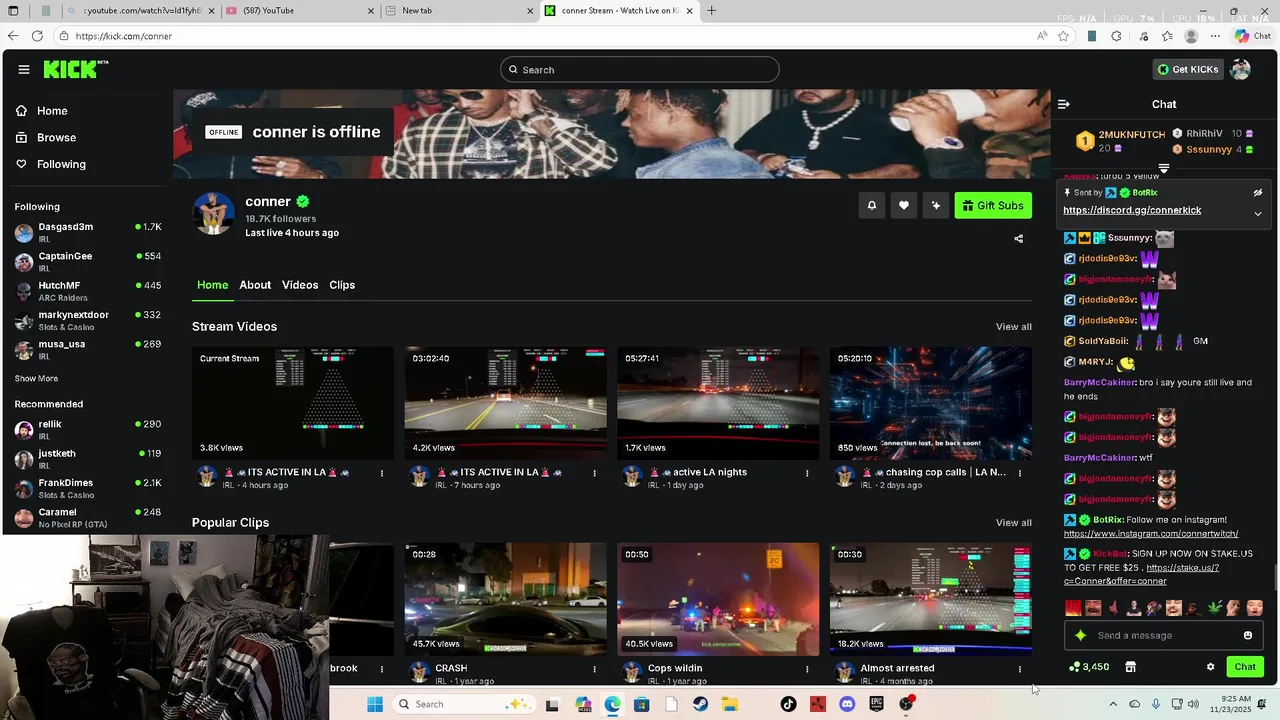Open the user avatar menu in the top bar
1280x720 pixels.
point(1240,69)
